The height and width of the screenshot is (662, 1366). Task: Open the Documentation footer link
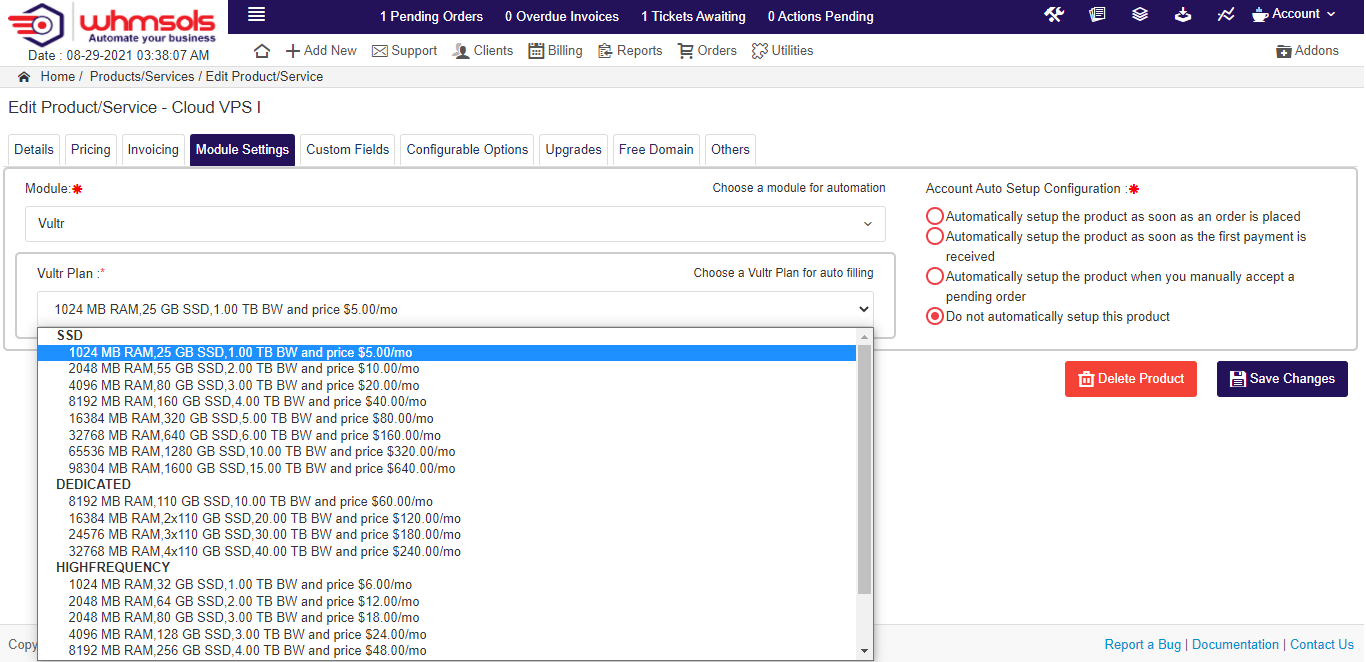click(1235, 645)
